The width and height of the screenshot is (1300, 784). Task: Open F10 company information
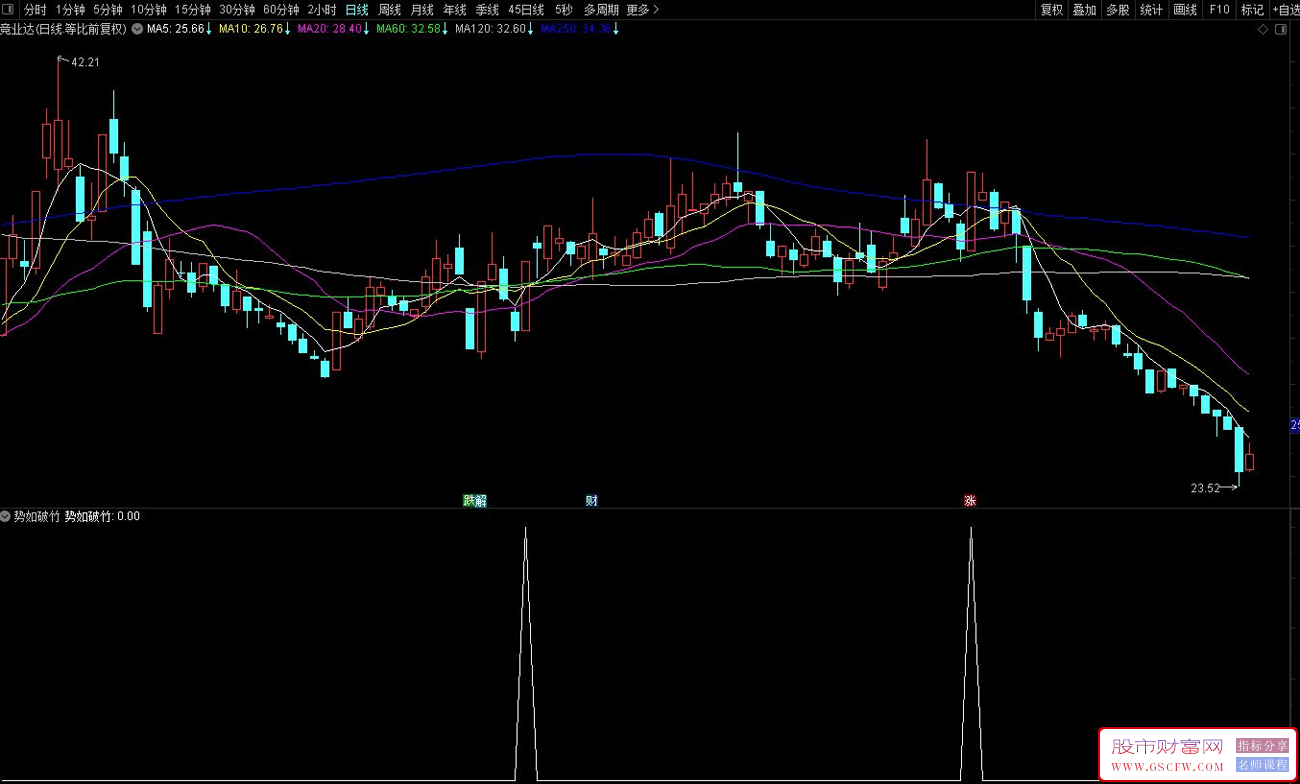[x=1219, y=9]
